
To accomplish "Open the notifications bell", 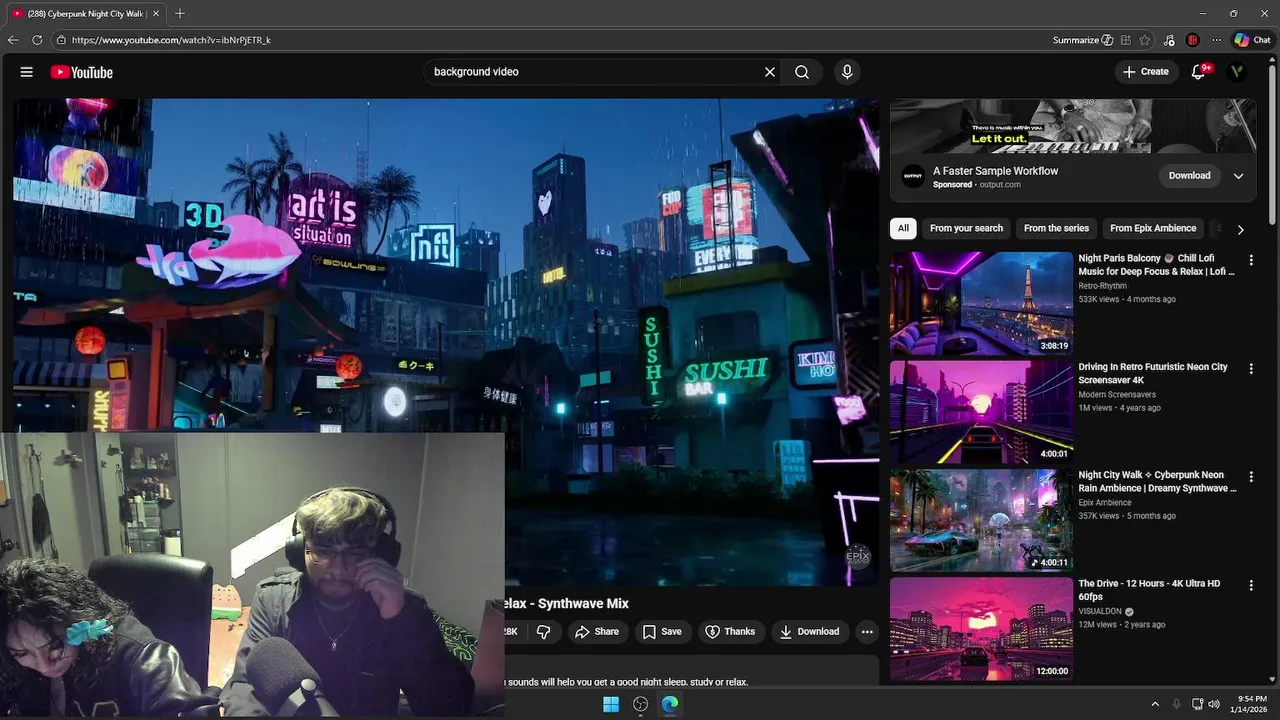I will pyautogui.click(x=1198, y=72).
